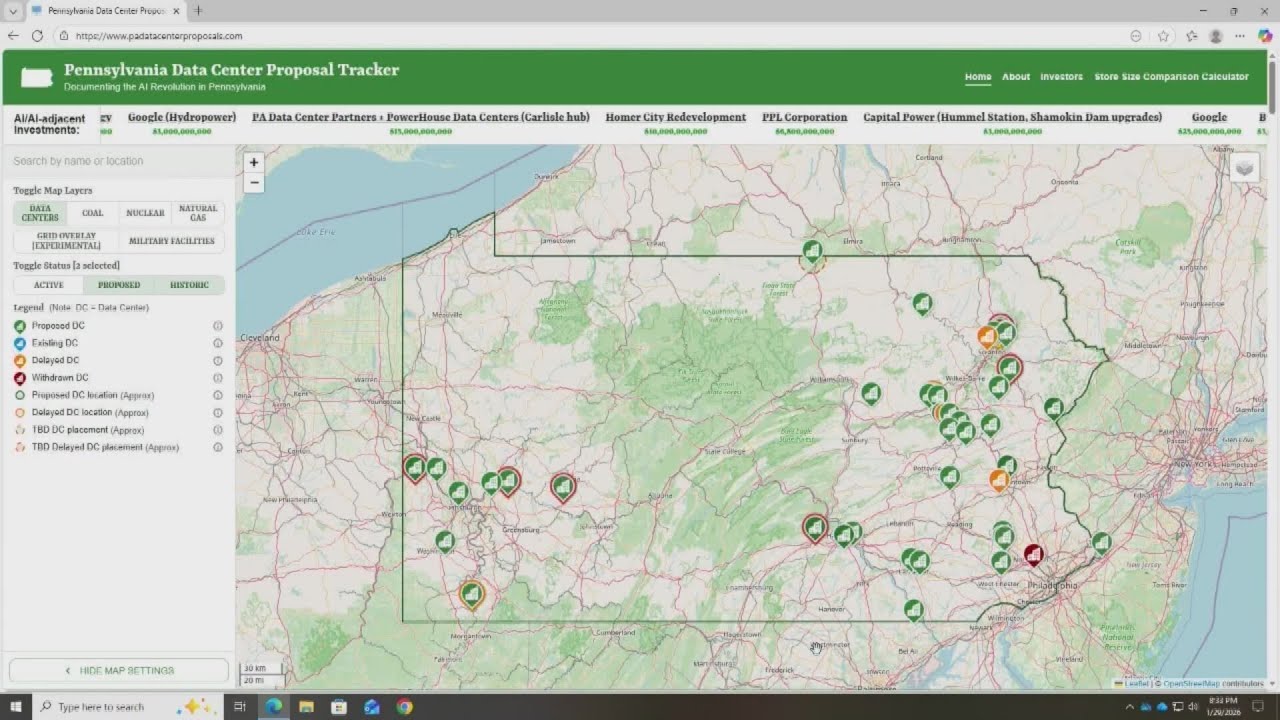Click the Windows taskbar search box
Screen dimensions: 1280x720
(127, 706)
